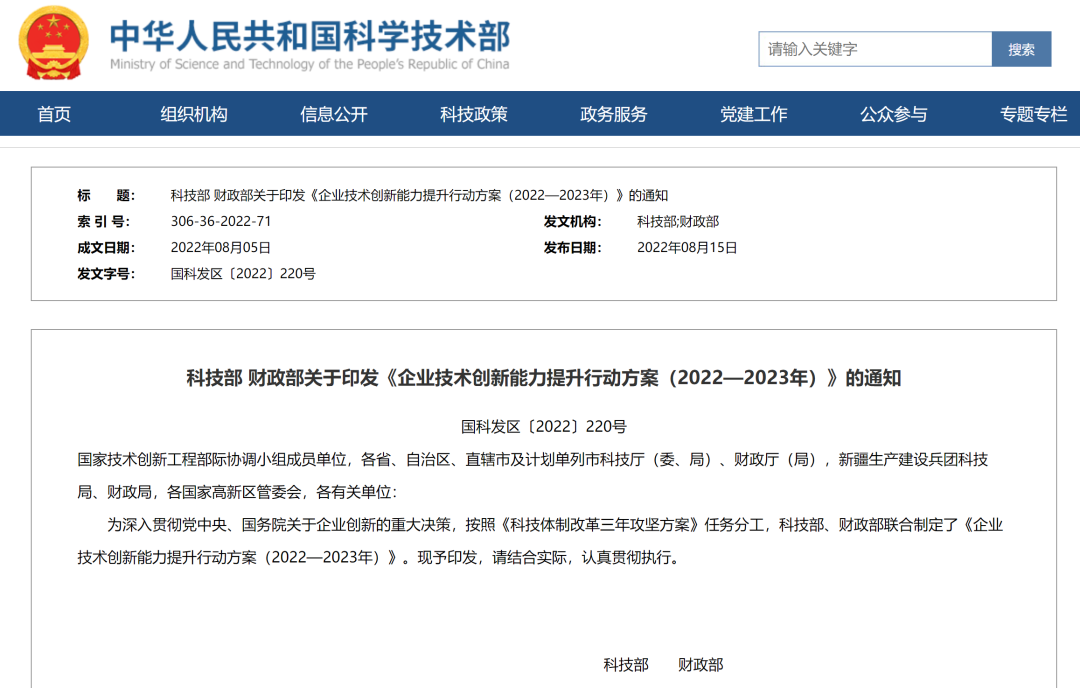
Task: Click the 财政部 signature text at bottom
Action: coord(700,665)
